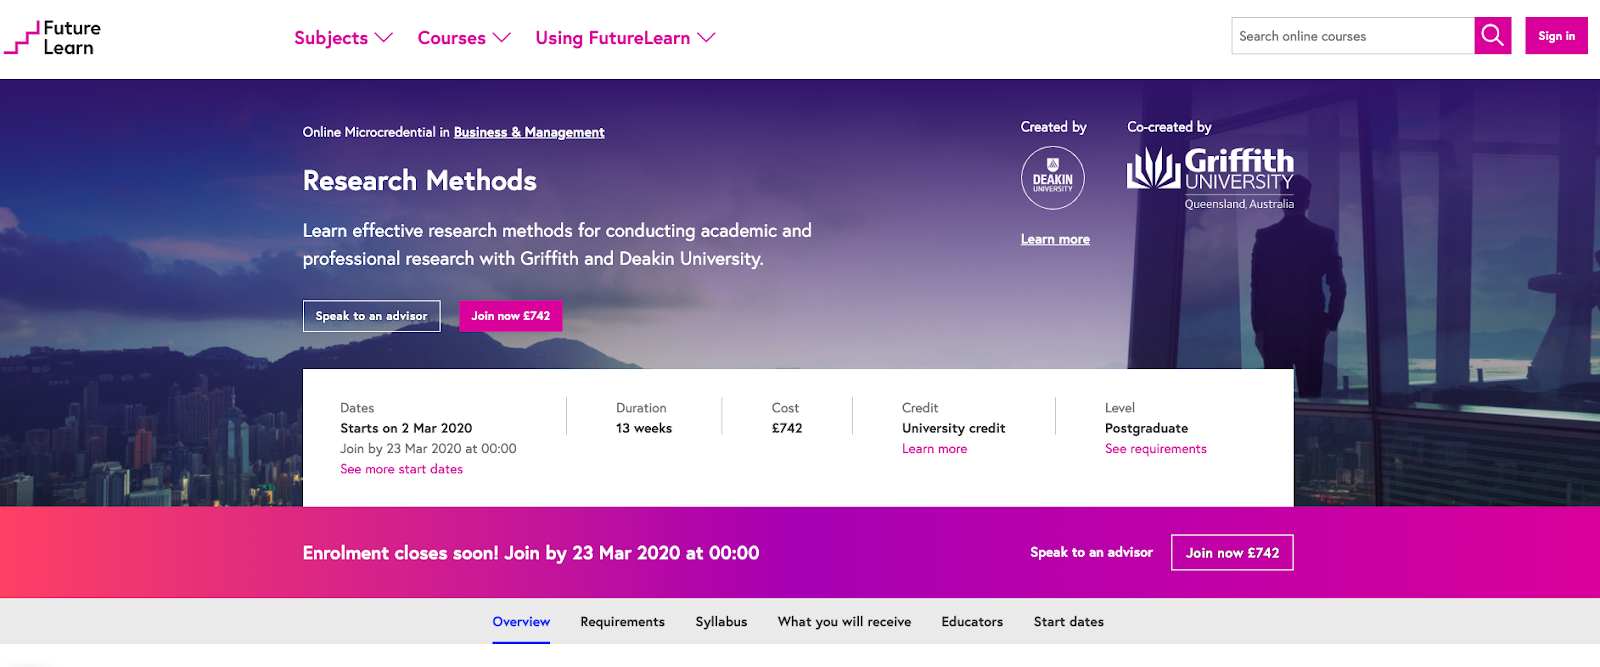The image size is (1600, 667).
Task: Click hero Speak to an advisor button
Action: coord(371,316)
